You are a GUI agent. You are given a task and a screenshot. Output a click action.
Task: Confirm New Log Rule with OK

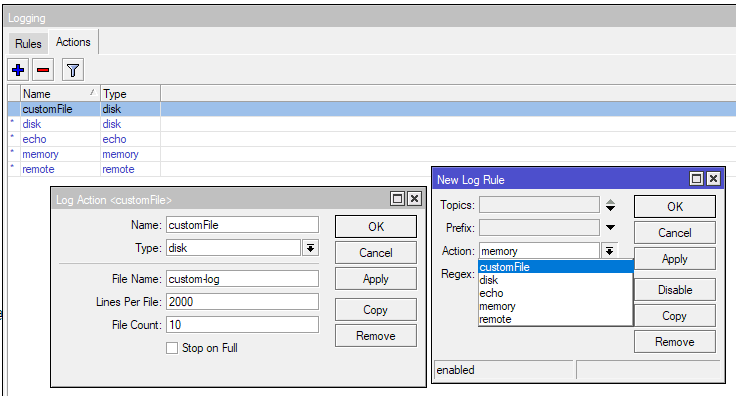675,207
